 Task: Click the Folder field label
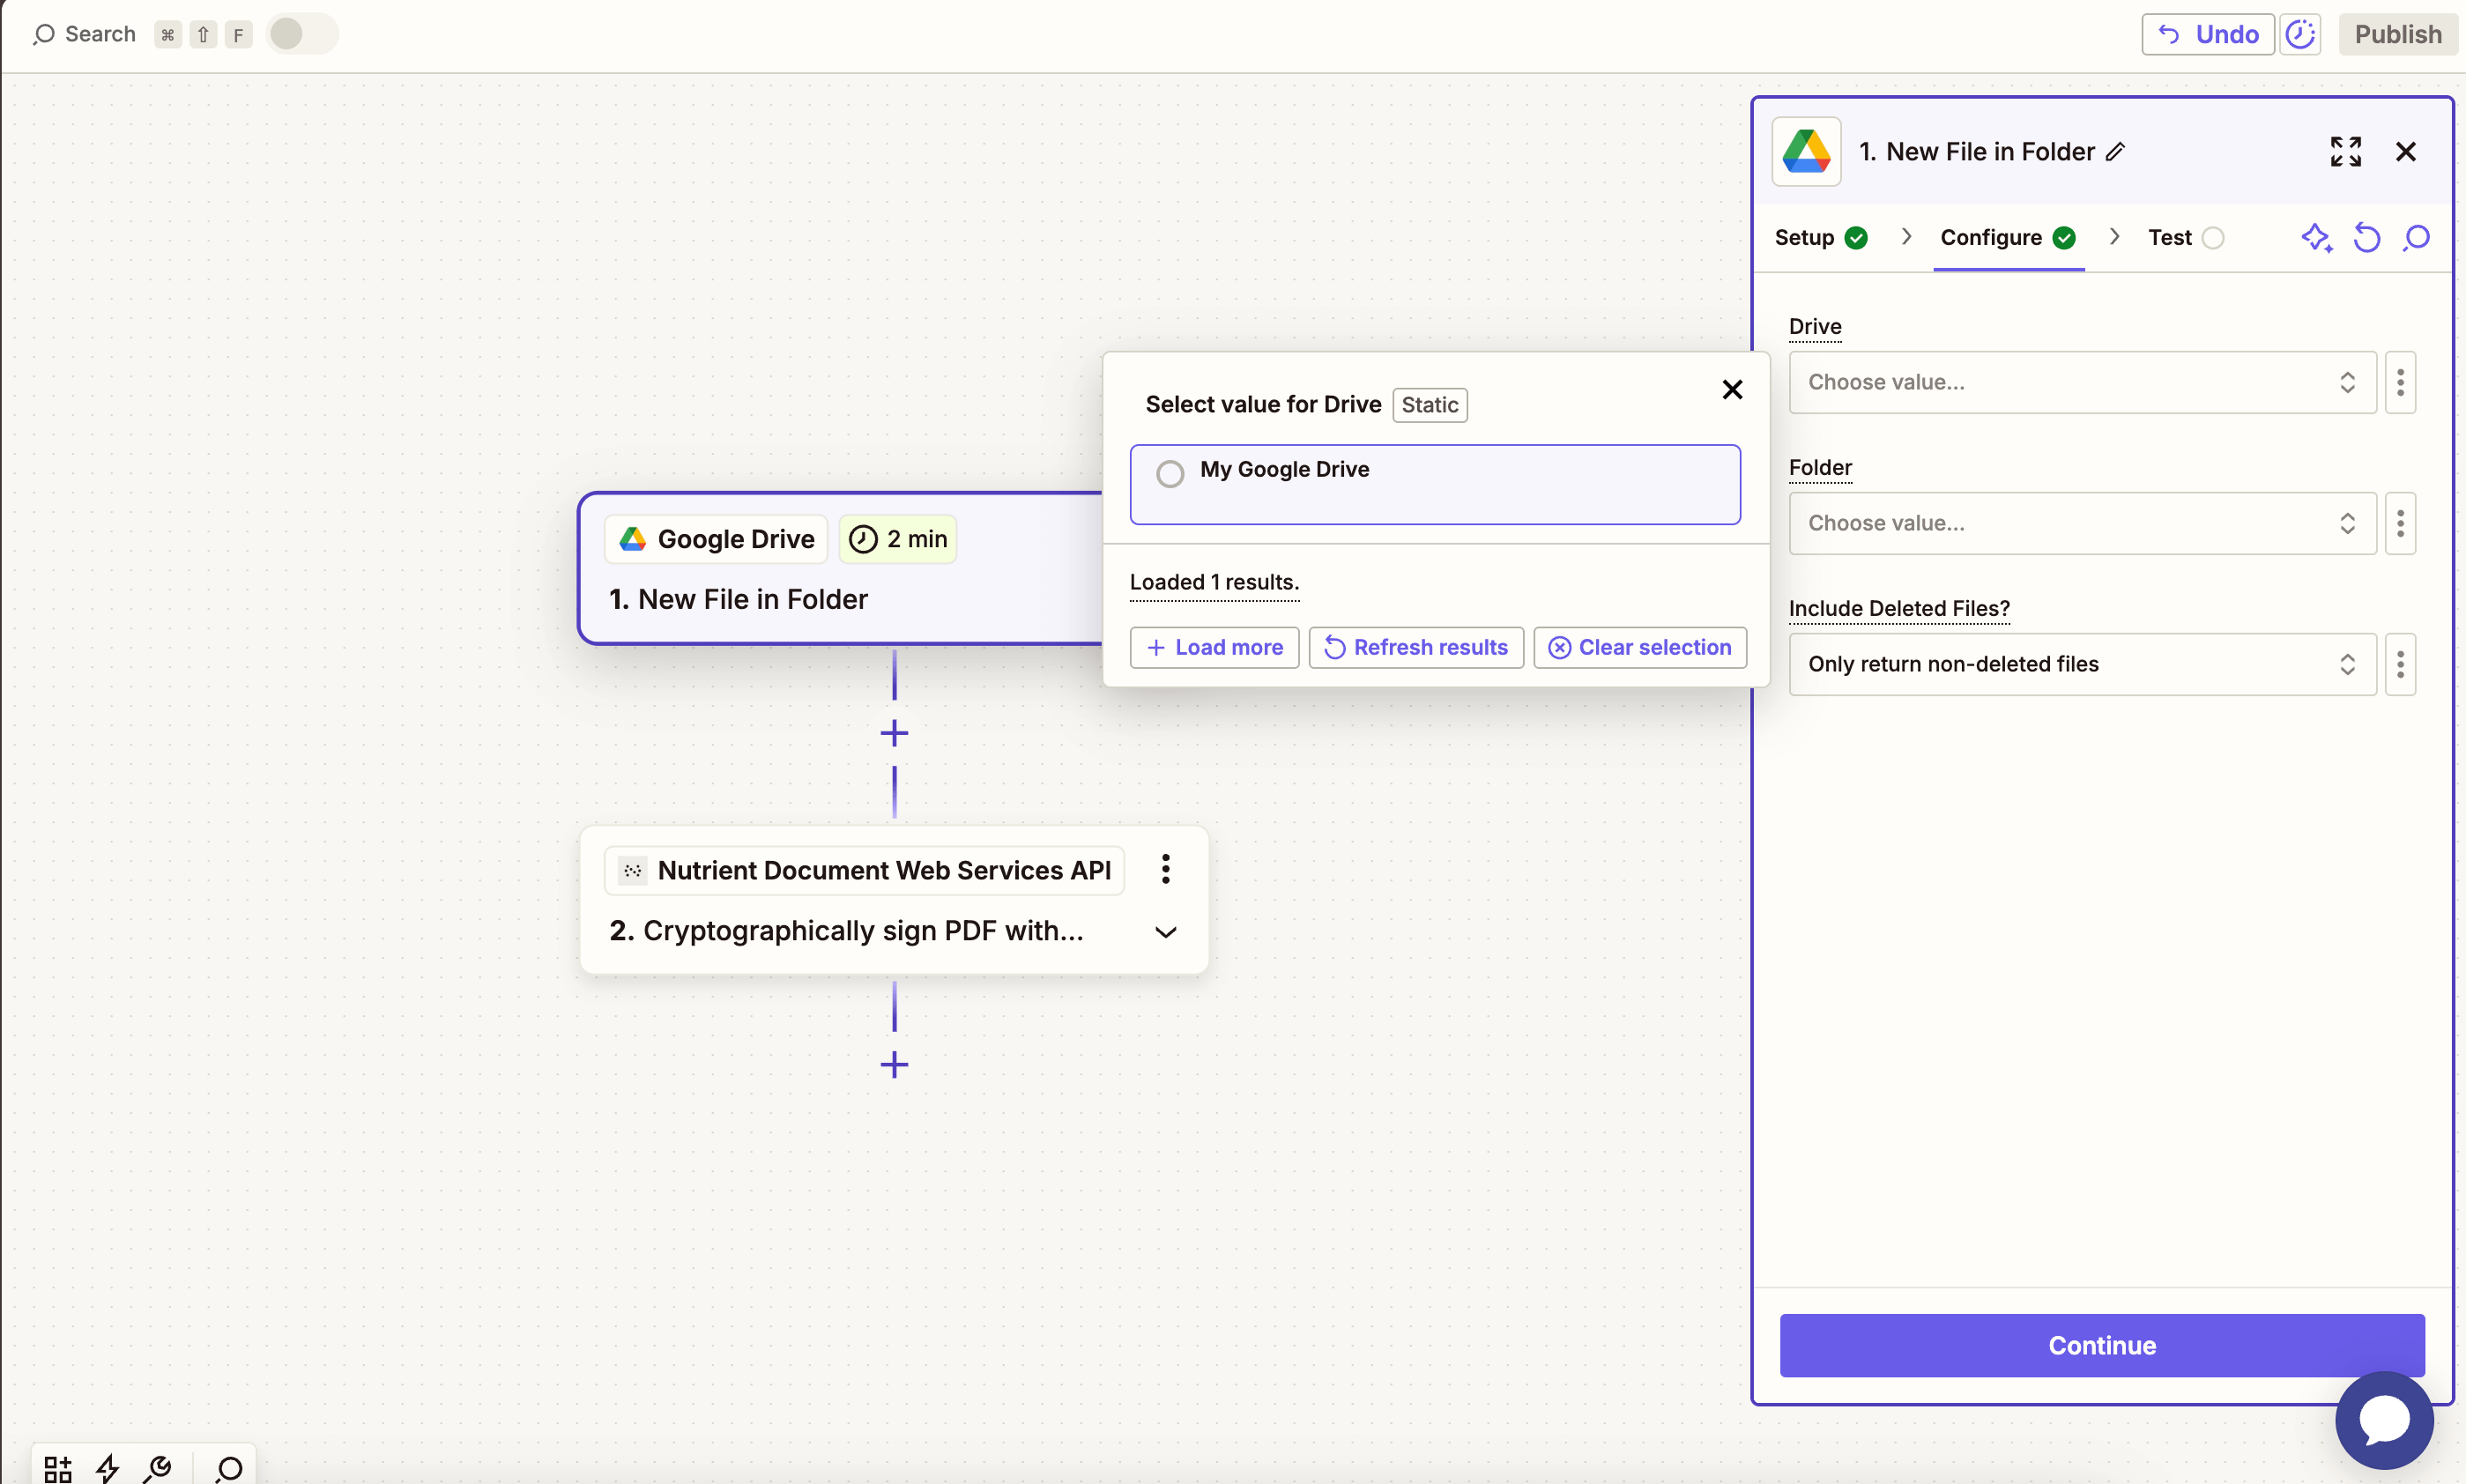click(x=1820, y=467)
